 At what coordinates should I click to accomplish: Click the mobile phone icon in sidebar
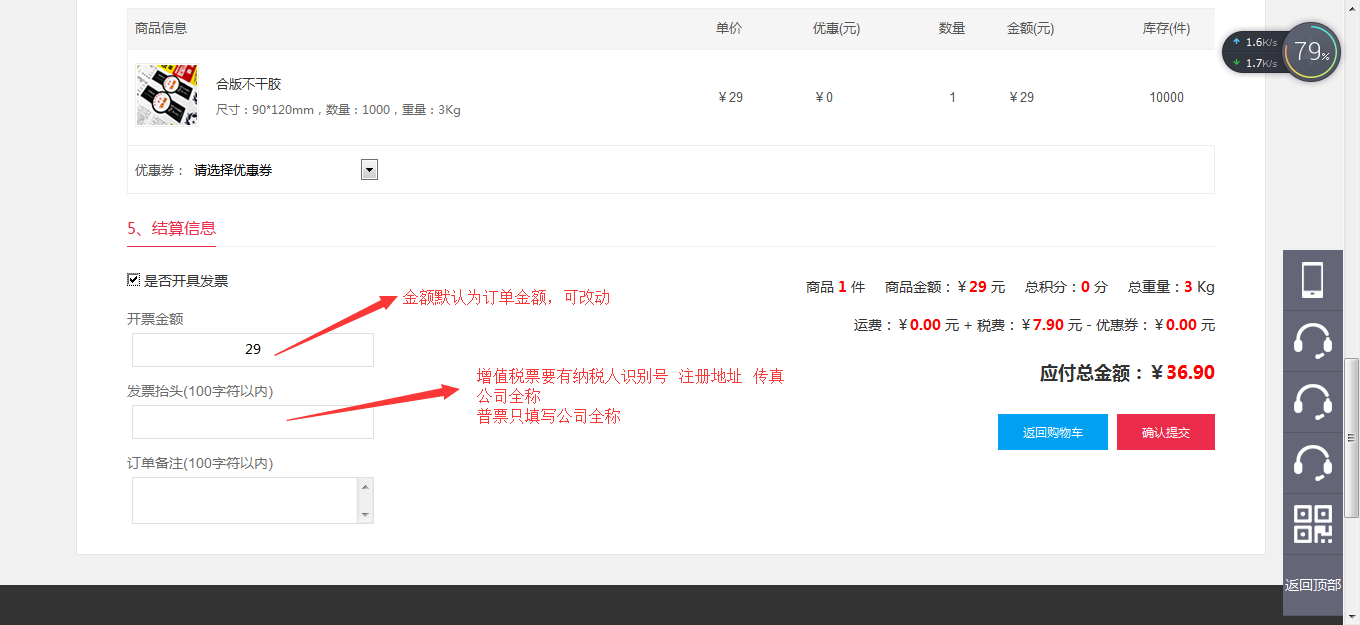(x=1312, y=280)
